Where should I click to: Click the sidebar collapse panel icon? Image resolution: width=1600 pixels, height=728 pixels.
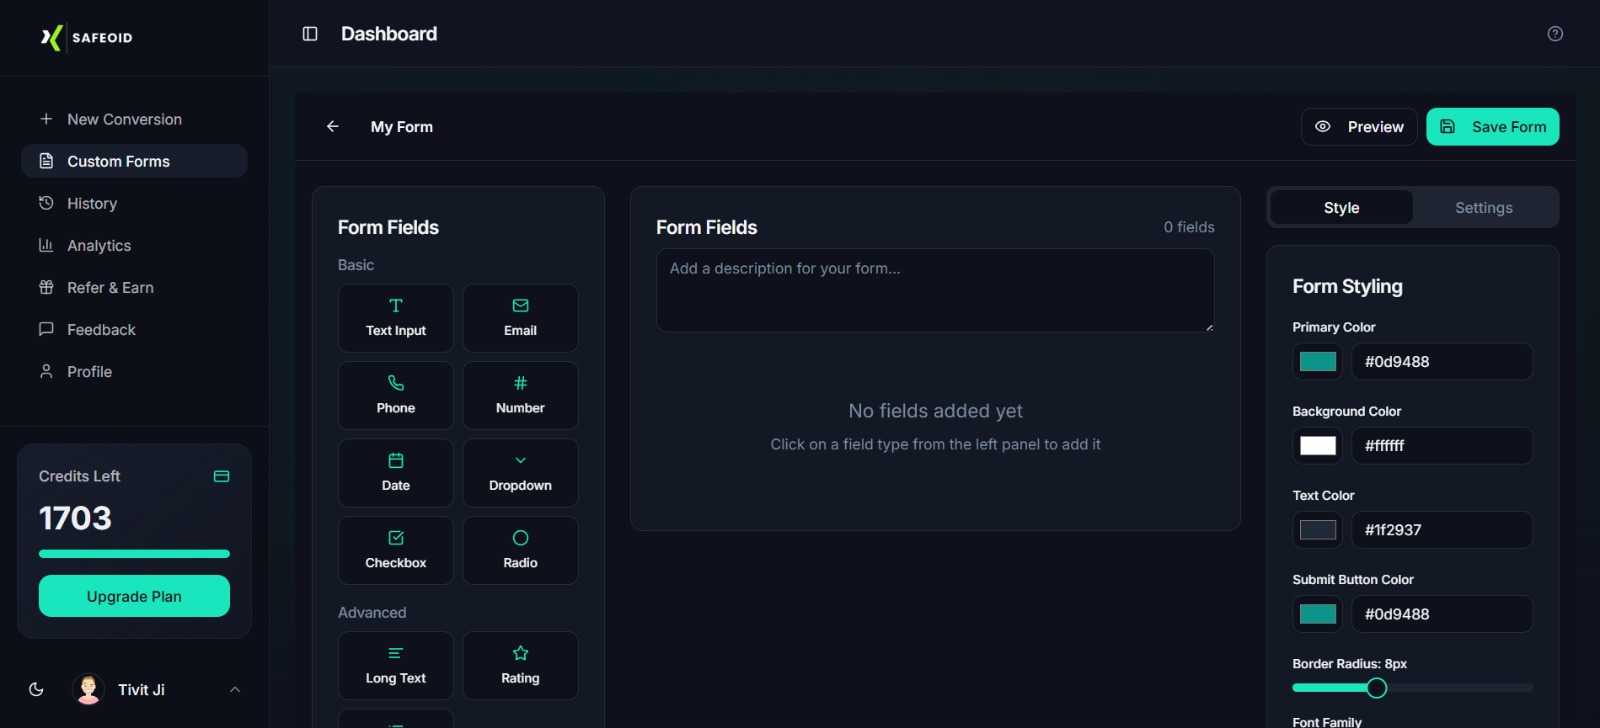310,34
